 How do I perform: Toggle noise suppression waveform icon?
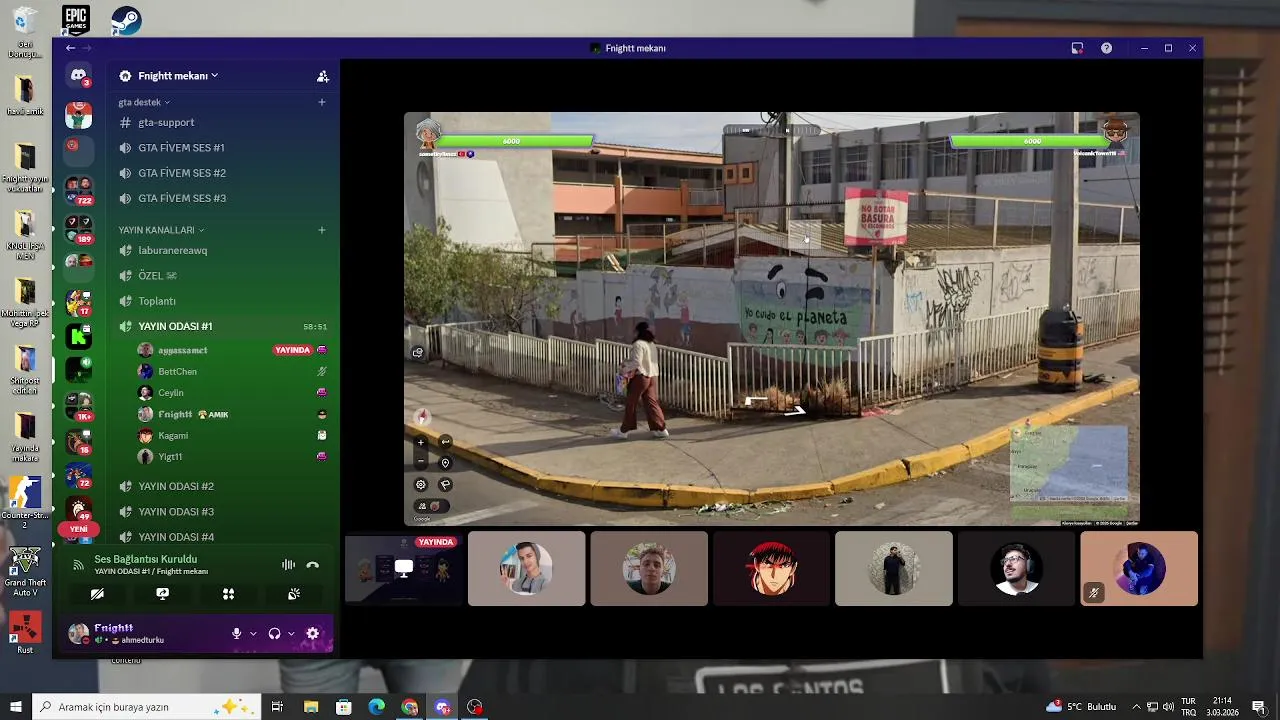coord(288,565)
